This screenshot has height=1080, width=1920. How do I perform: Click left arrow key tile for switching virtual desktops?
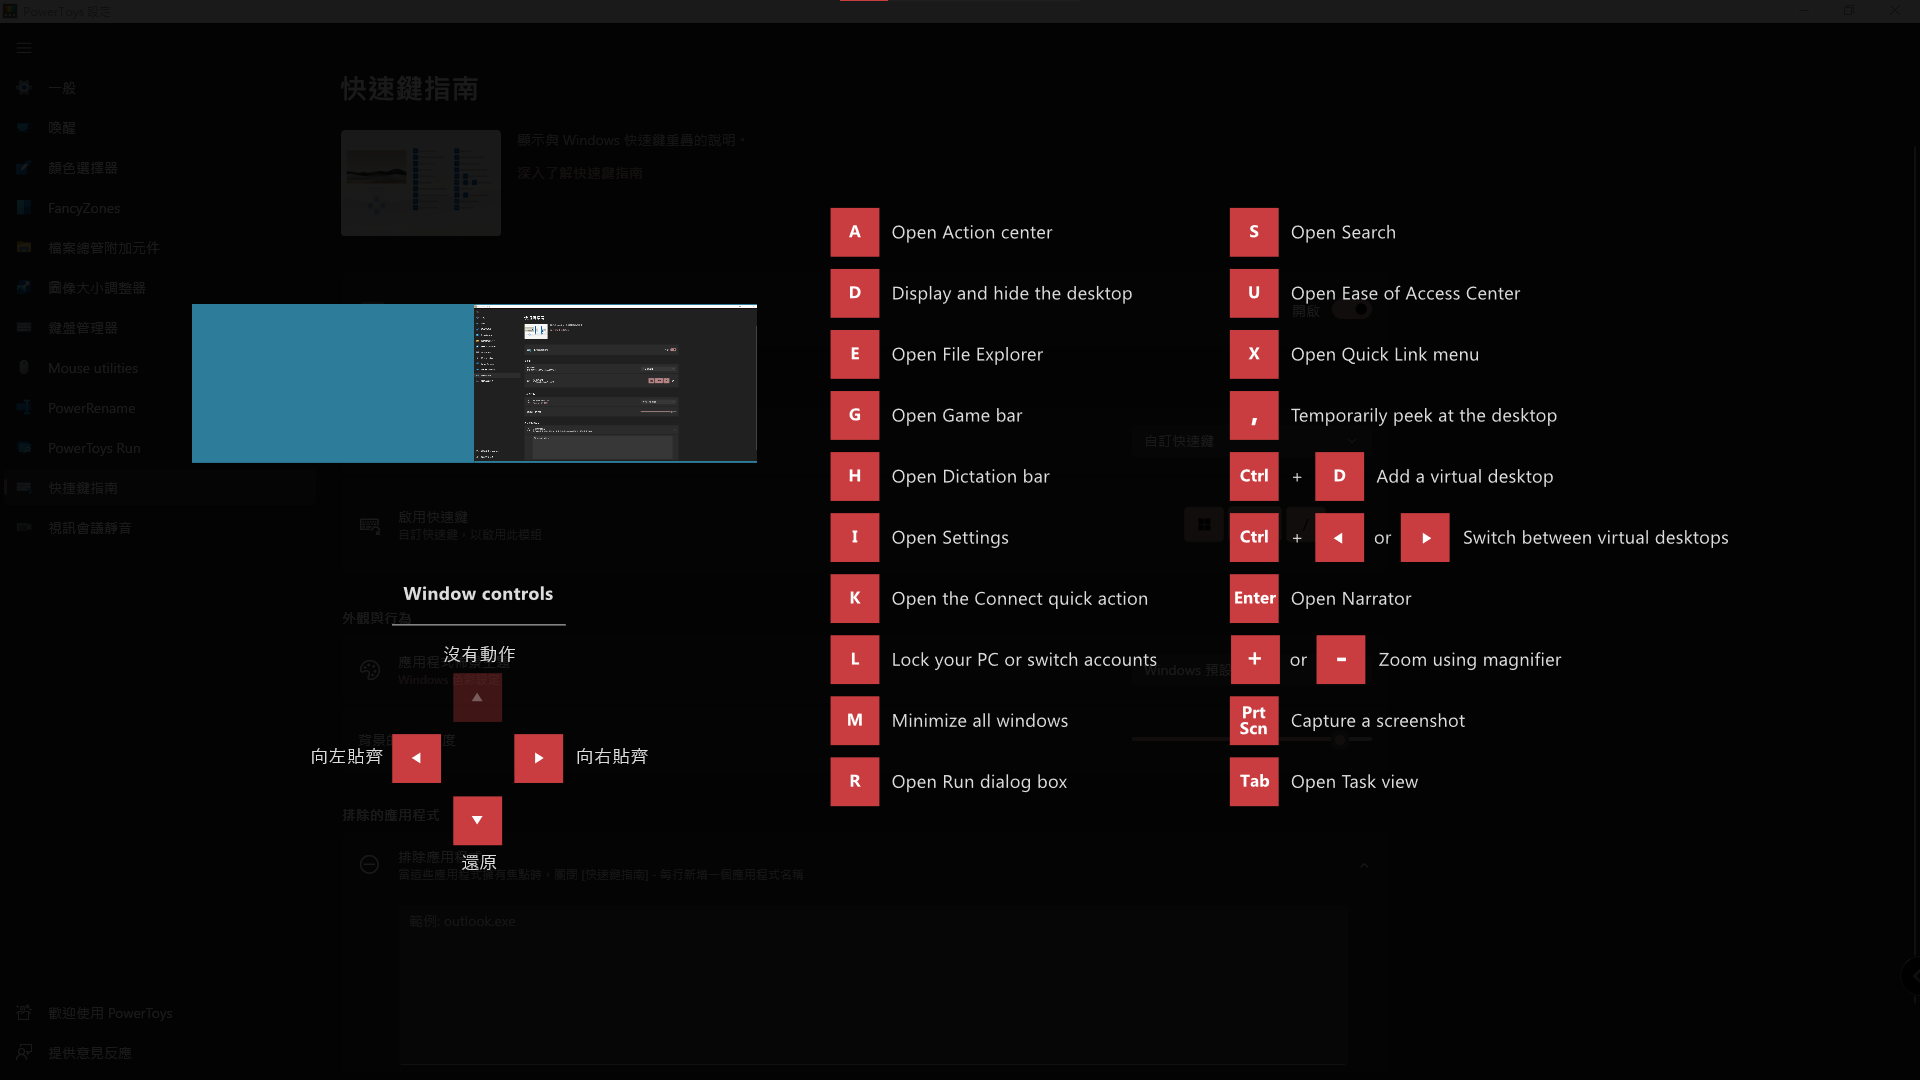coord(1339,537)
